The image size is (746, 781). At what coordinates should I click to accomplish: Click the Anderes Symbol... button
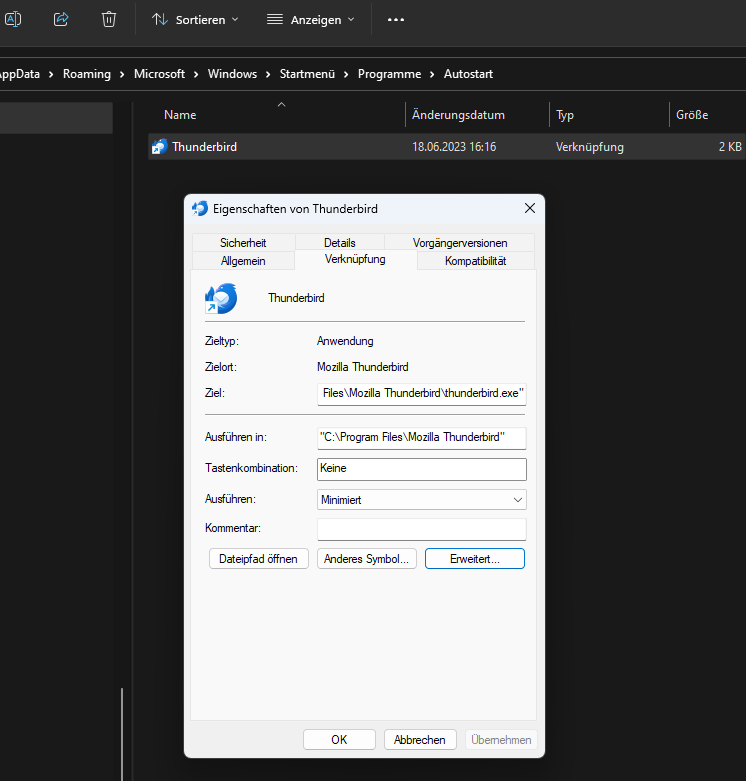367,559
